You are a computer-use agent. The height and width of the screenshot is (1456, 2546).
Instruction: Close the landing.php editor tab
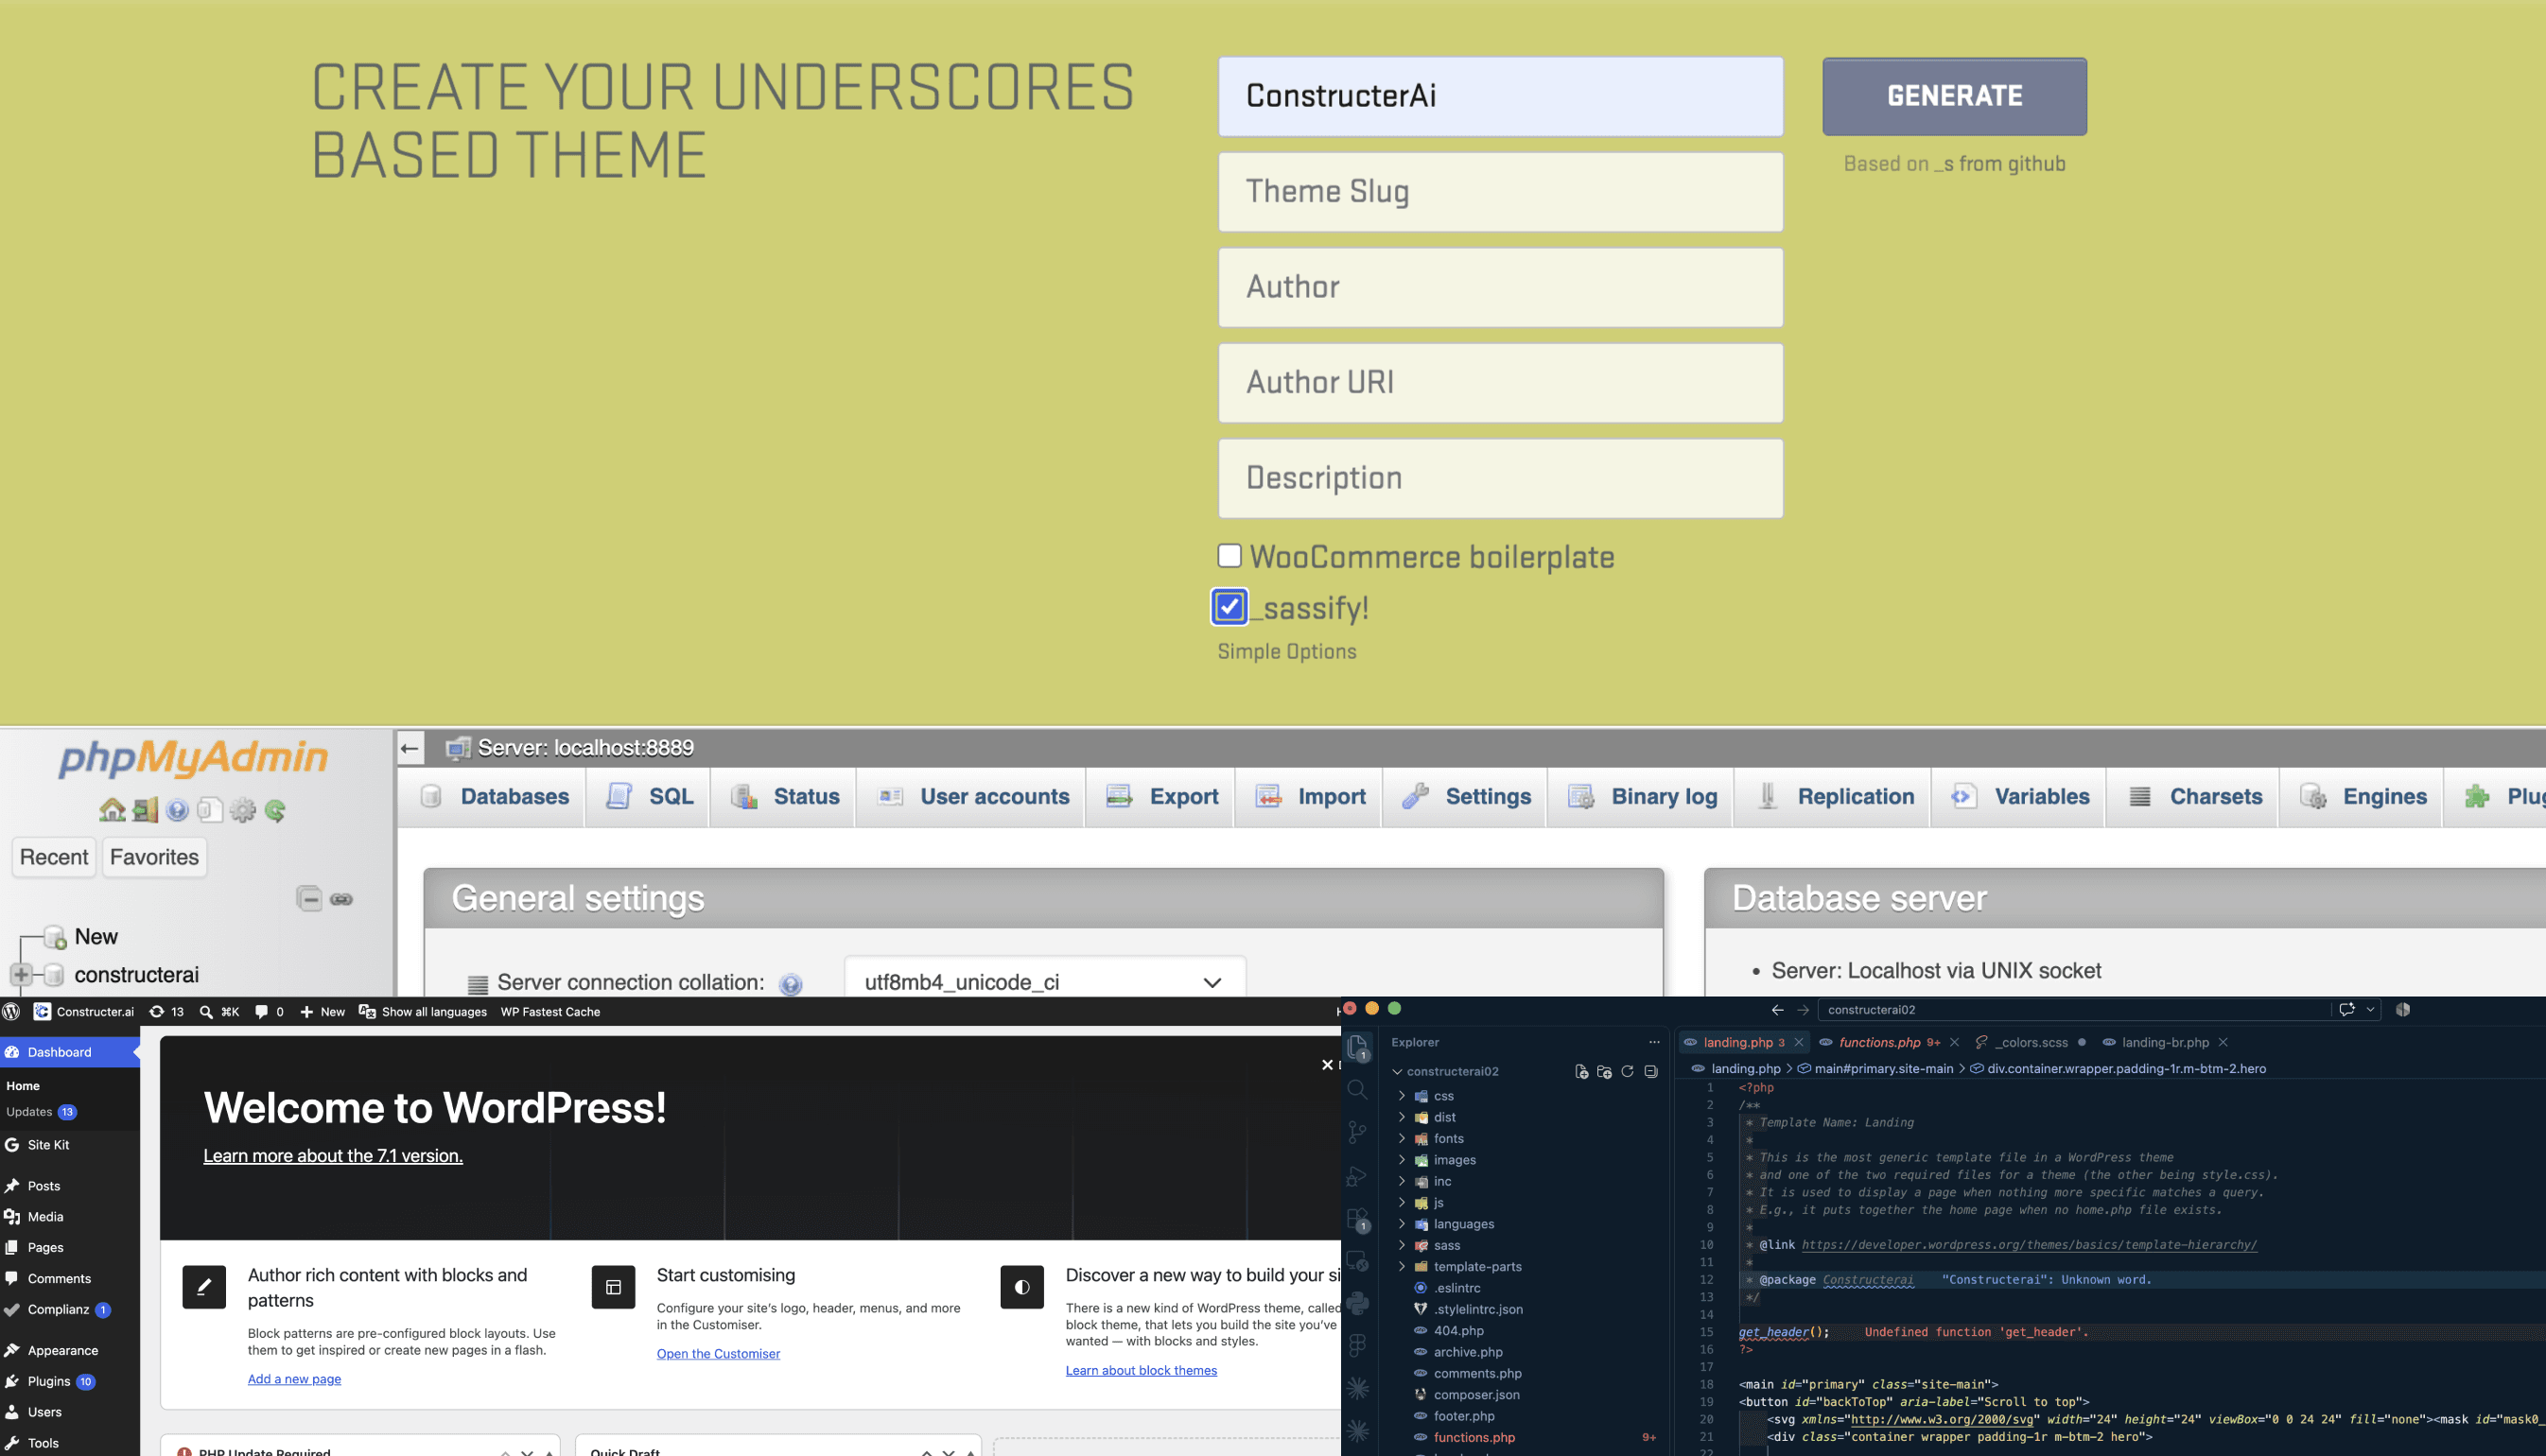tap(1799, 1042)
